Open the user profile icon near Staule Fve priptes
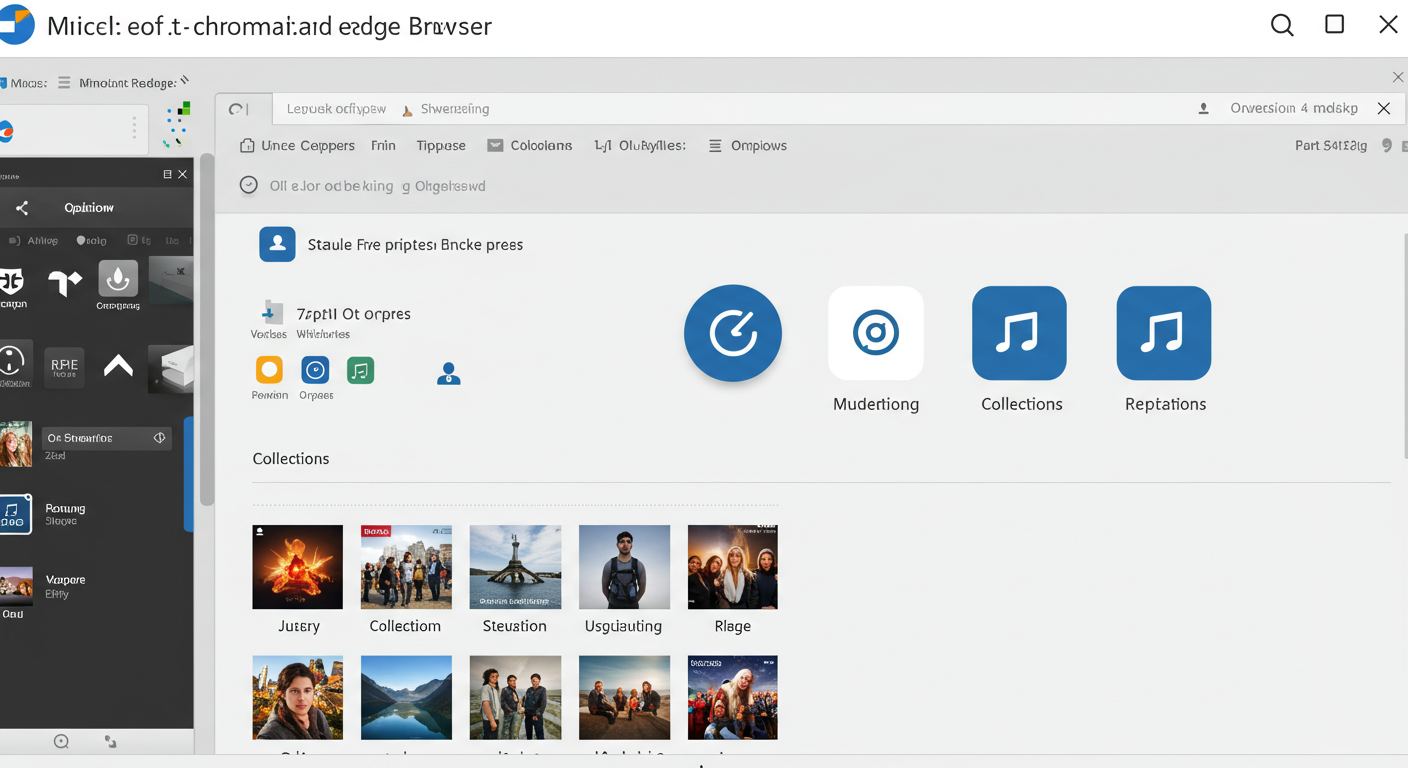Image resolution: width=1408 pixels, height=768 pixels. (x=277, y=244)
